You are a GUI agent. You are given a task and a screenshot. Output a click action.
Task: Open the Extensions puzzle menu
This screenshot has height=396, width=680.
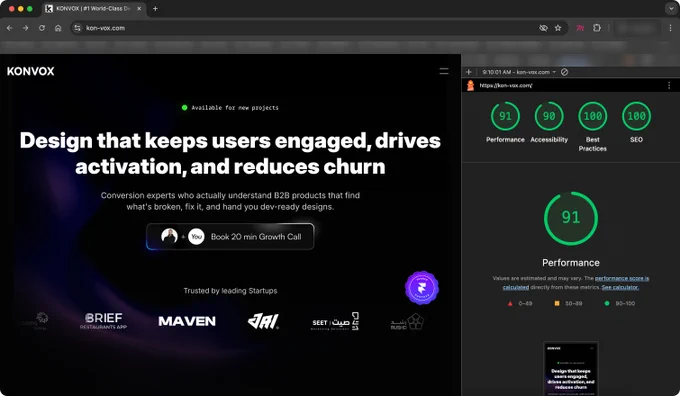coord(597,28)
